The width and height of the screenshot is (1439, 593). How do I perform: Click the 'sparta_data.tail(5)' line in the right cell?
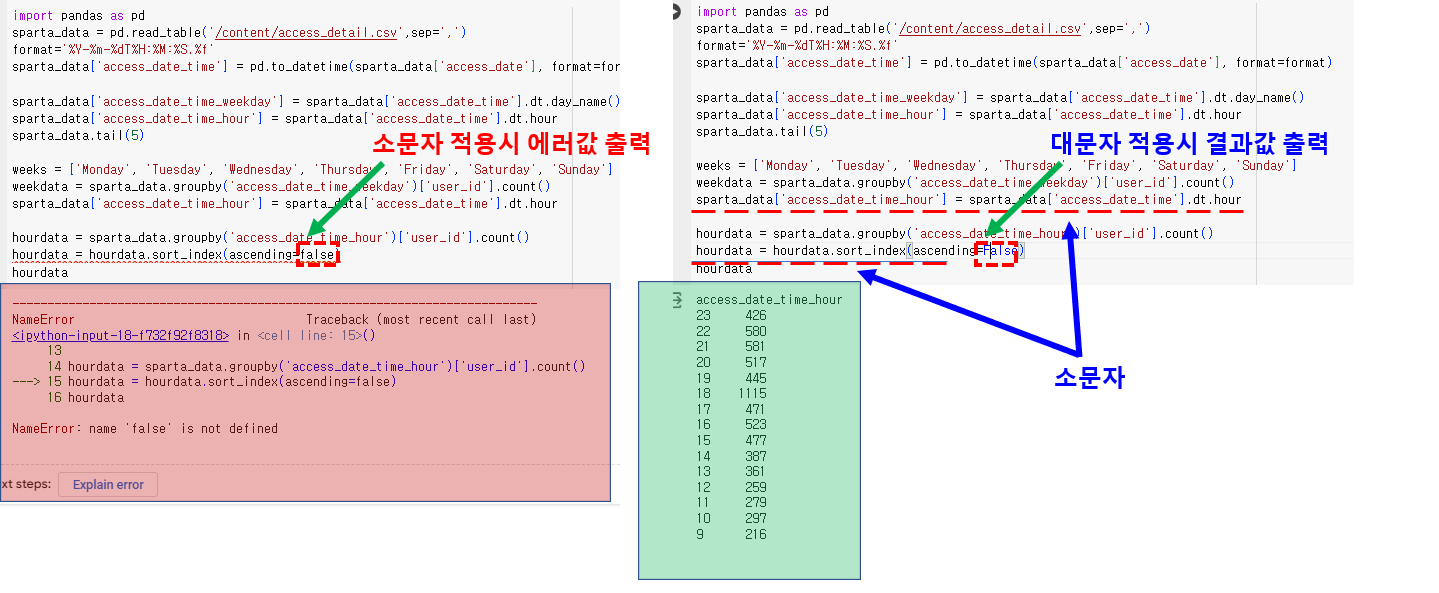pos(762,131)
